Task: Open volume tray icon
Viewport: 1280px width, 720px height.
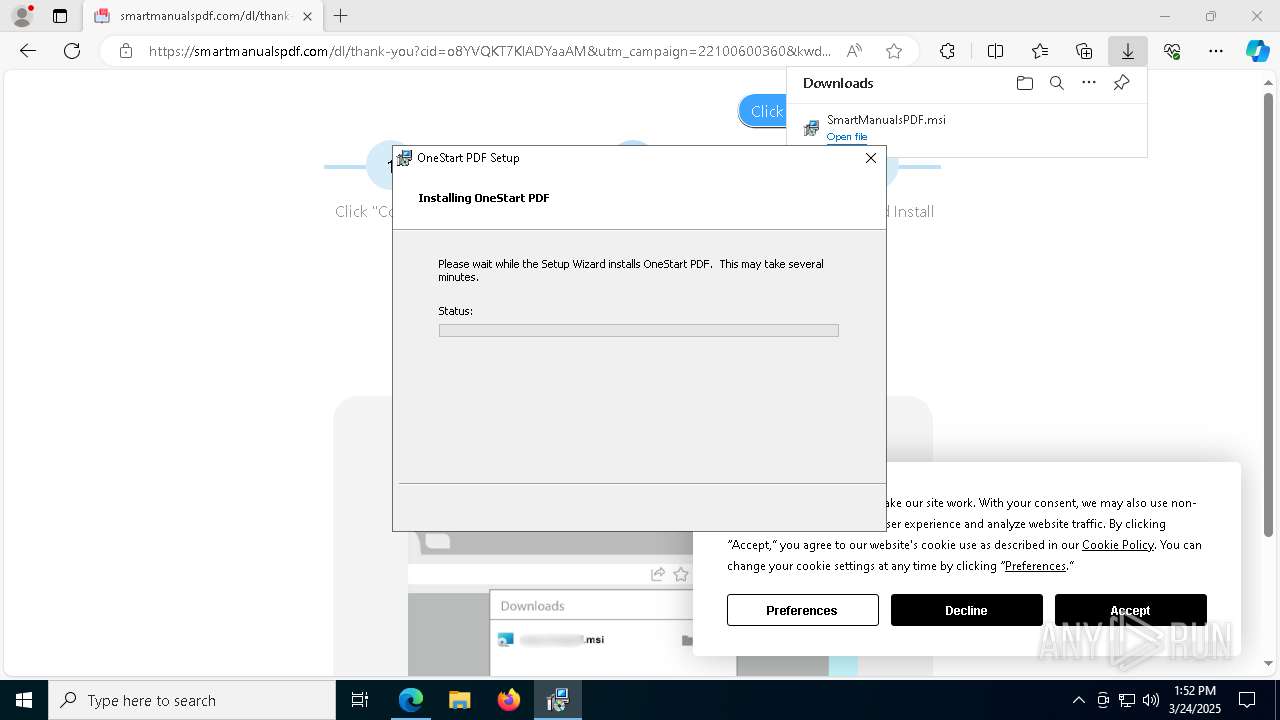Action: 1151,700
